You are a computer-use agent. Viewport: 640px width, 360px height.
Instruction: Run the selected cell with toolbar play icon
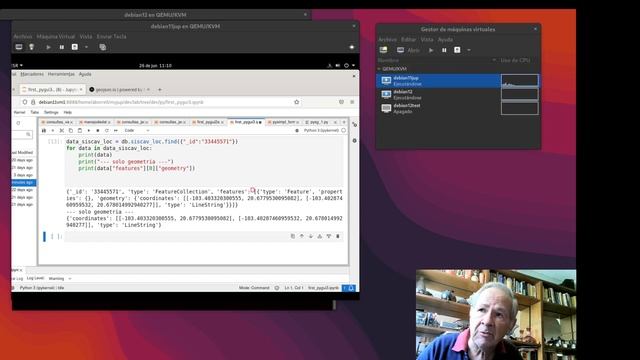[89, 131]
